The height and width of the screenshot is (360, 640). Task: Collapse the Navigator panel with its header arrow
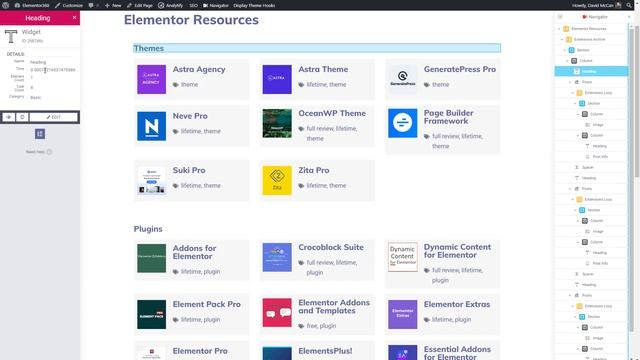point(629,17)
